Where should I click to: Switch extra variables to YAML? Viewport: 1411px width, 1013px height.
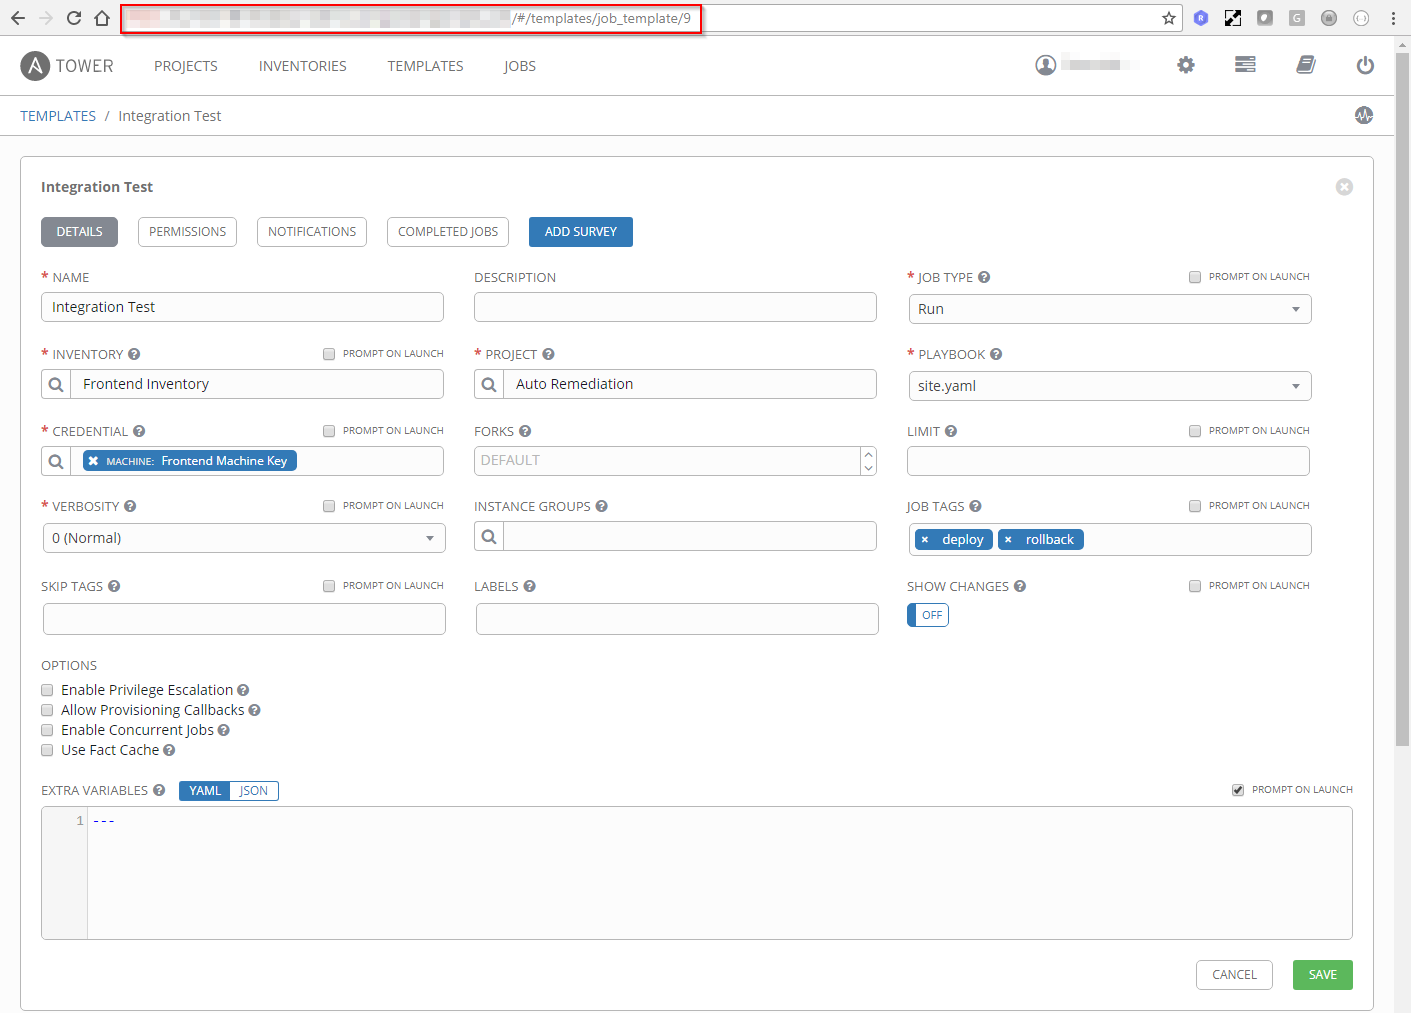(205, 791)
